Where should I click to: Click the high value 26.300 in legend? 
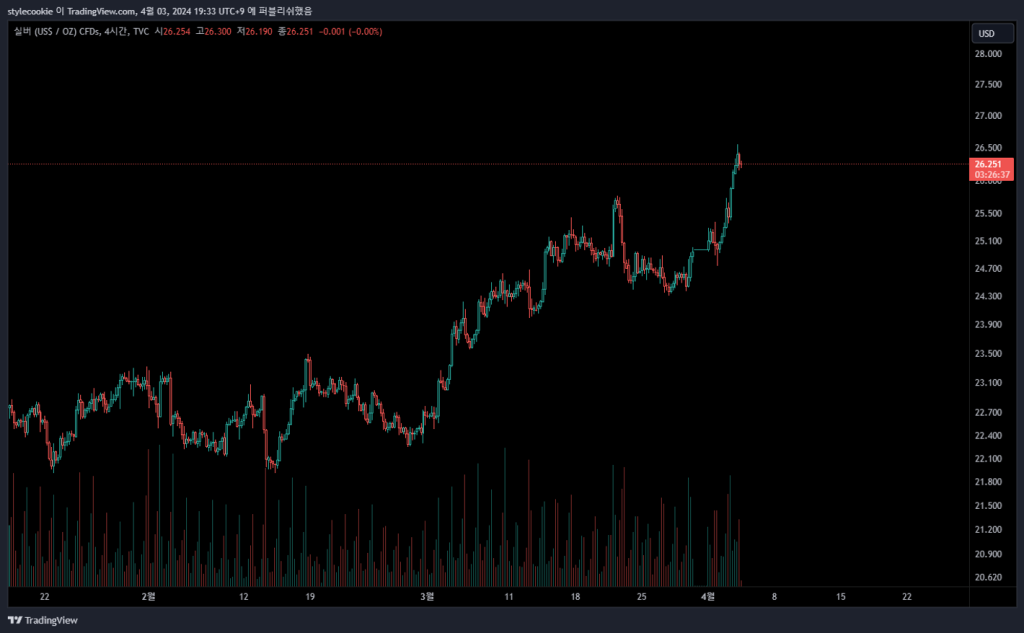pyautogui.click(x=217, y=32)
